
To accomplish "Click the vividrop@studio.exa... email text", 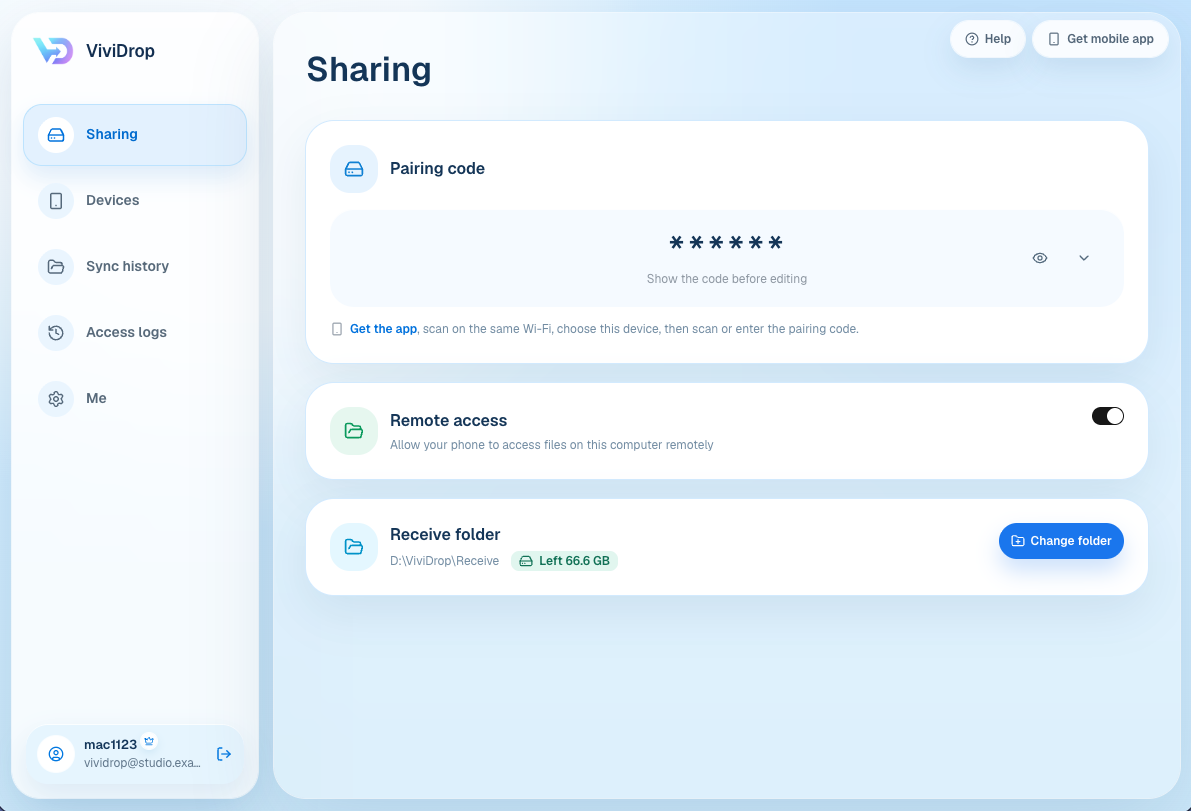I will click(x=143, y=763).
